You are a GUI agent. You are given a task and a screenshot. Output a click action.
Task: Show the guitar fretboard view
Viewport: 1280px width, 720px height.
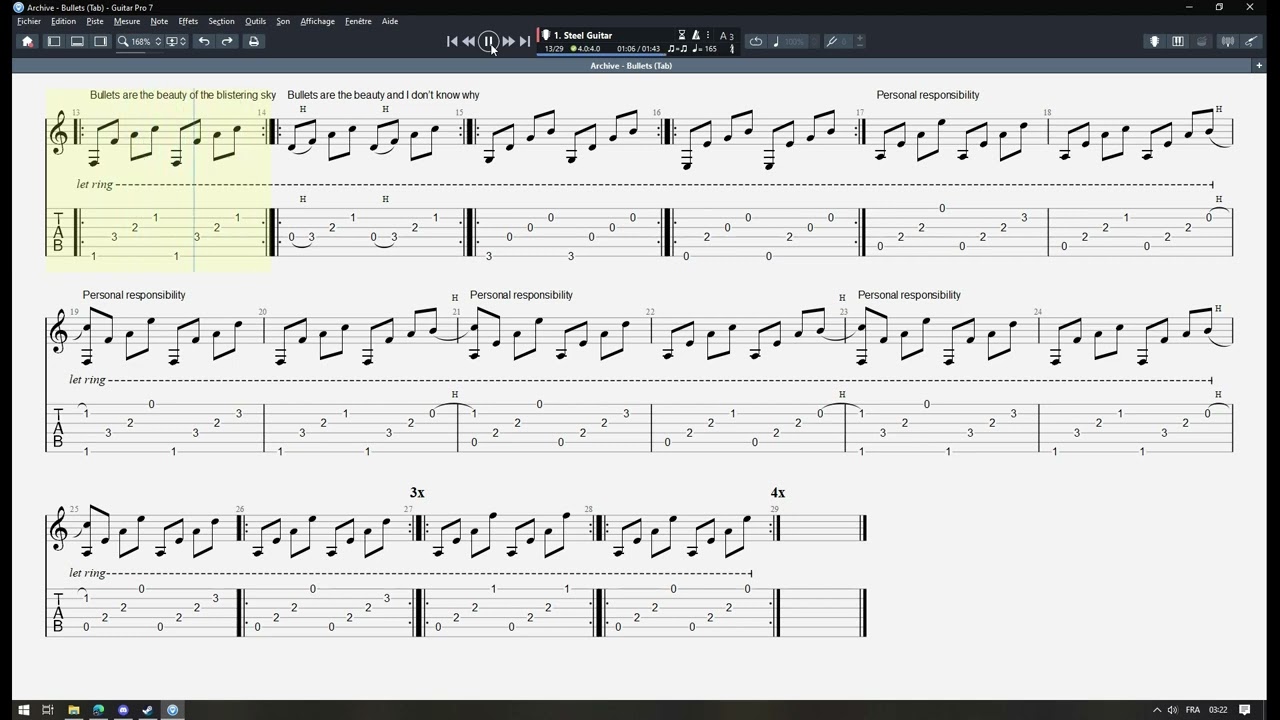[x=1155, y=41]
